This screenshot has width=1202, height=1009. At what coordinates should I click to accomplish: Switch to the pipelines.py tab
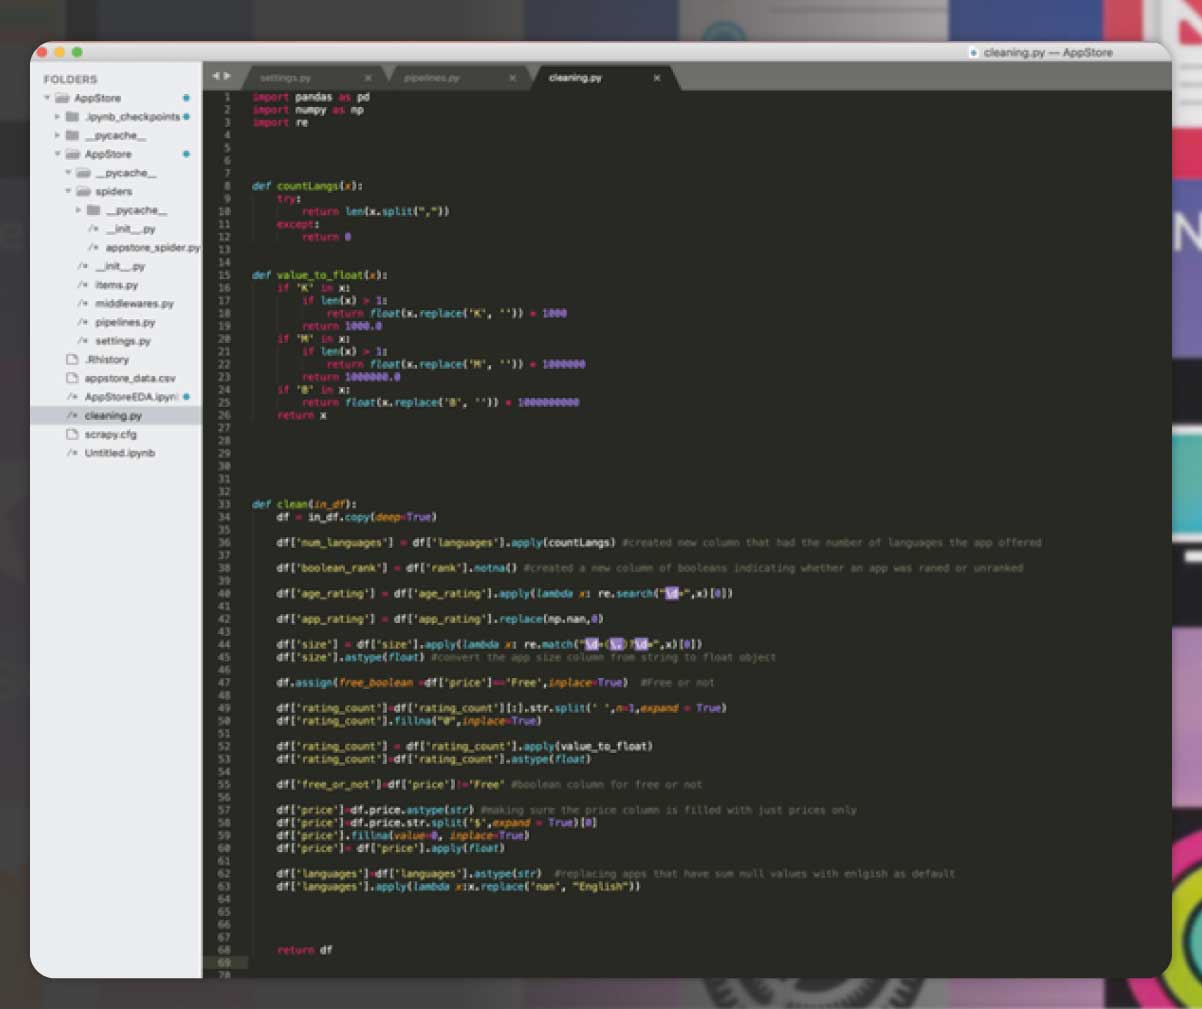click(x=432, y=77)
